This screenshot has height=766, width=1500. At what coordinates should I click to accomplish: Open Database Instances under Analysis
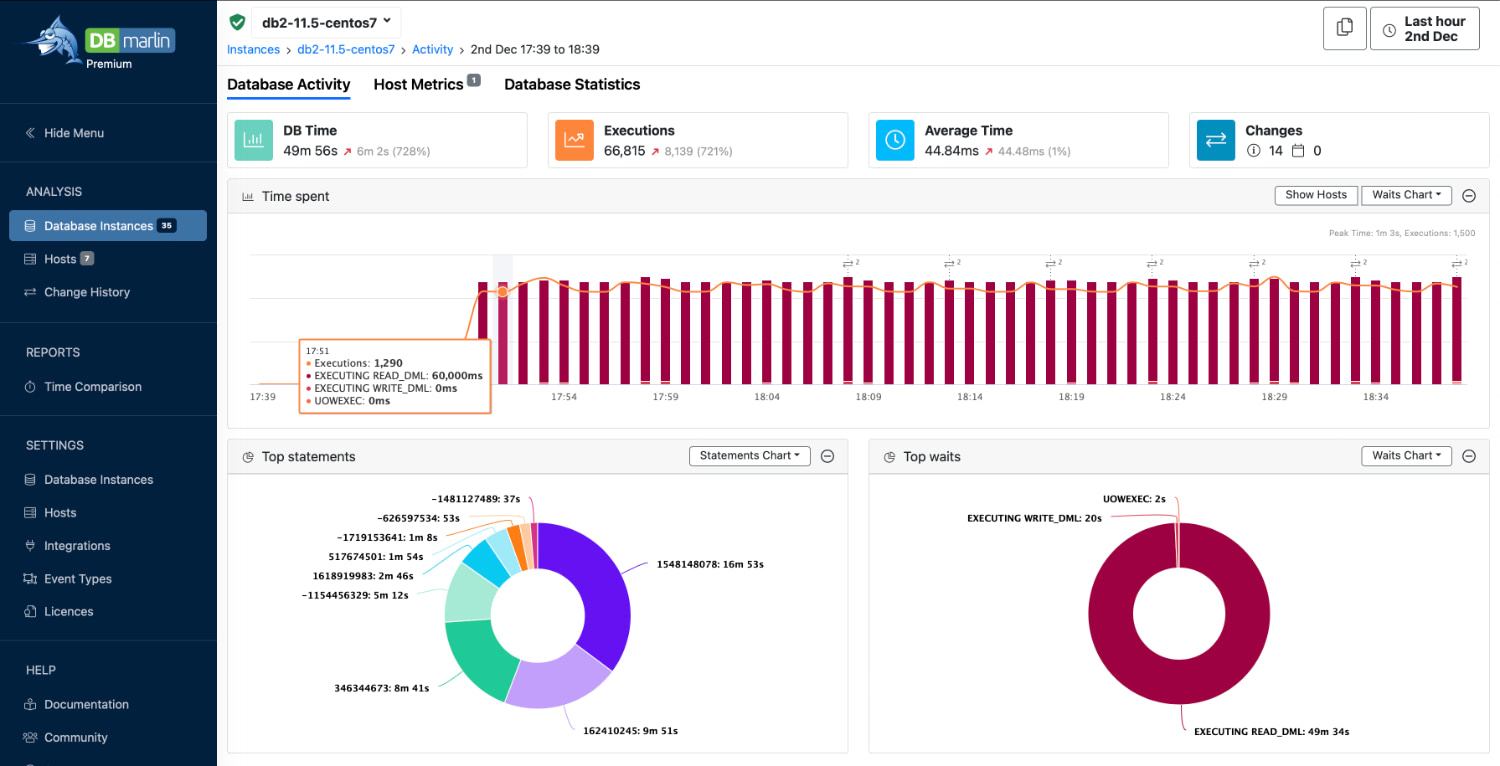click(x=108, y=226)
